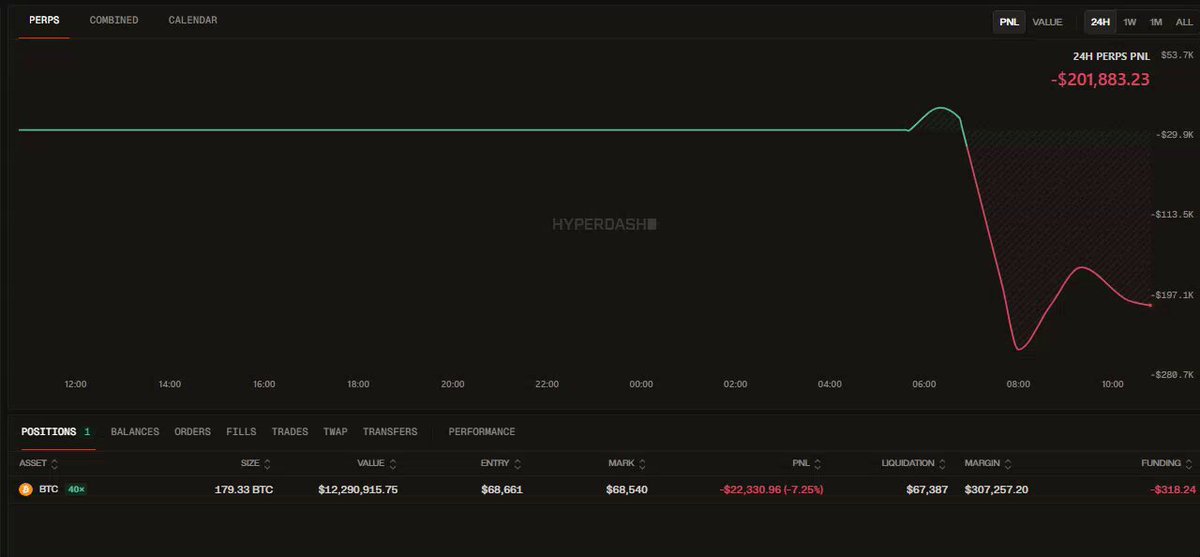This screenshot has height=557, width=1200.
Task: Show the ALL time range
Action: coord(1184,22)
